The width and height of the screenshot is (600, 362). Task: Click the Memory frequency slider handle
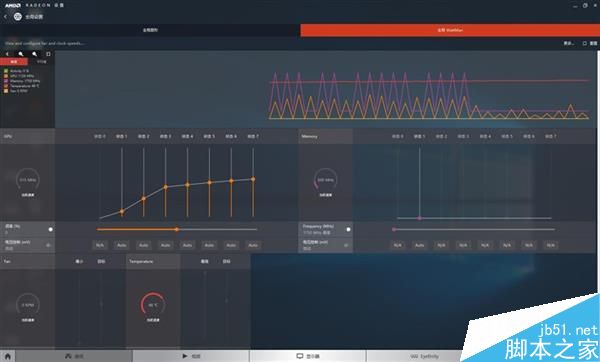point(394,230)
